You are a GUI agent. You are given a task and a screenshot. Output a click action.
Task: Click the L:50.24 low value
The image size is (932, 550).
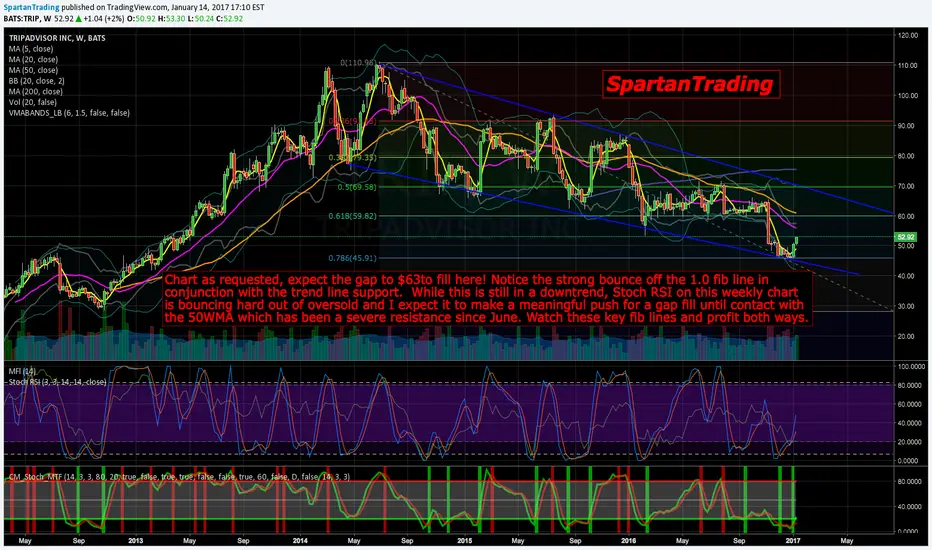coord(200,18)
